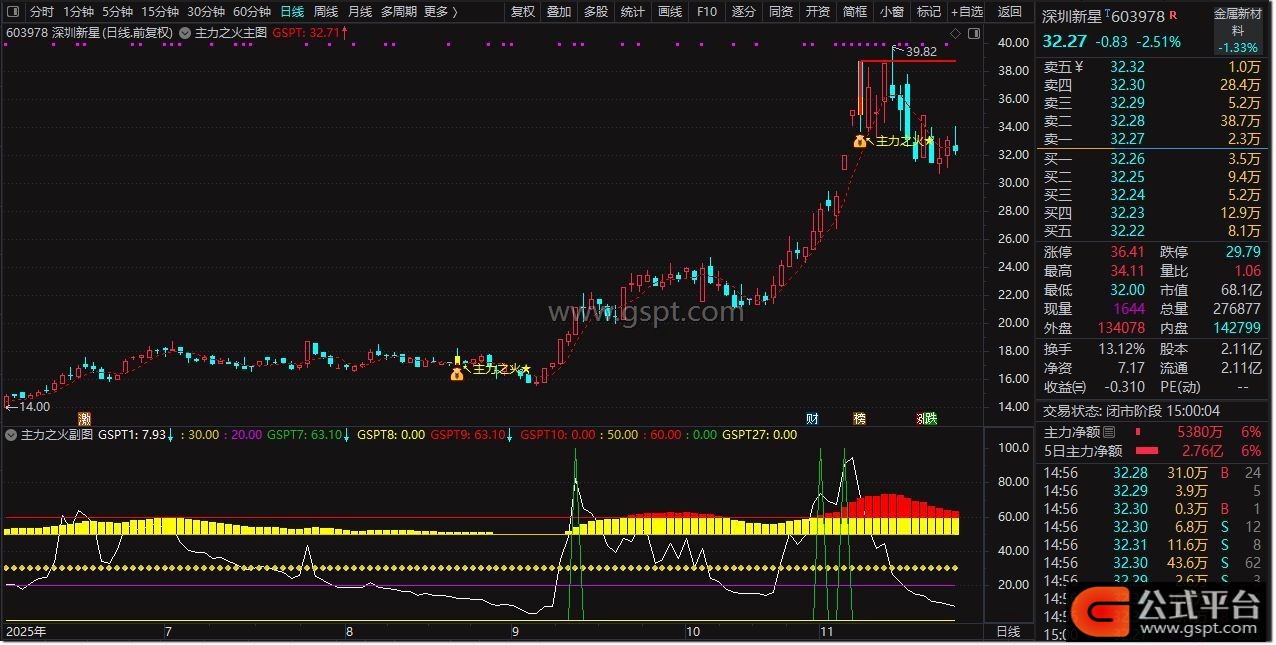Toggle the left sidebar panel icon
The height and width of the screenshot is (645, 1276).
[x=12, y=12]
